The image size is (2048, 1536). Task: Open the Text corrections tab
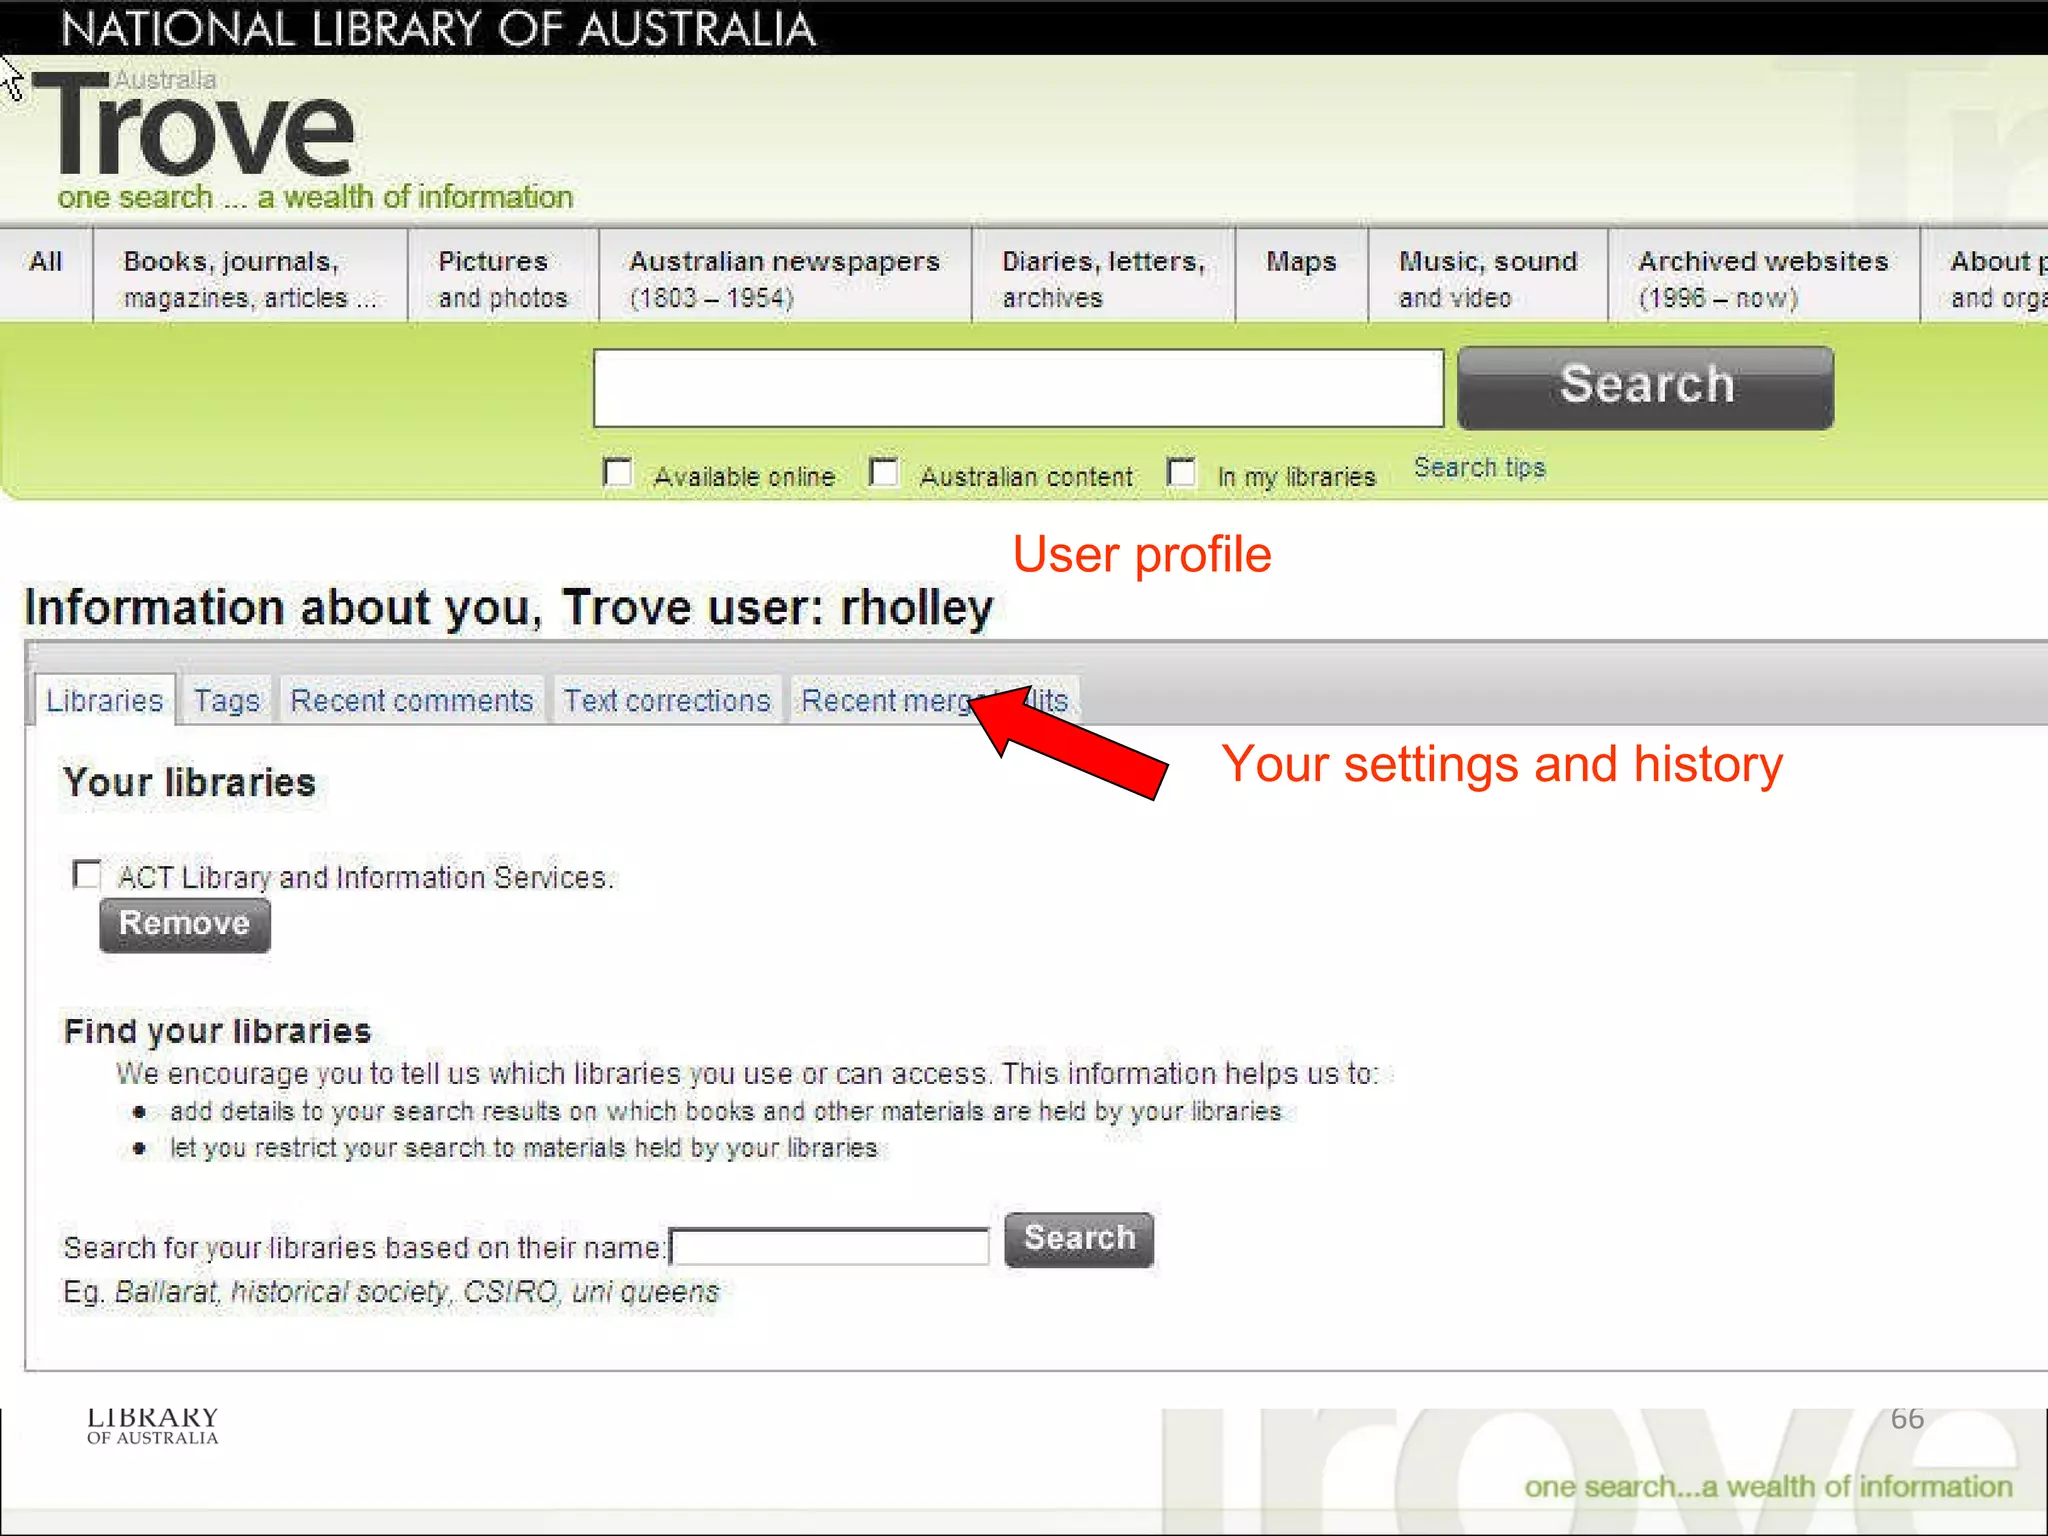tap(667, 700)
